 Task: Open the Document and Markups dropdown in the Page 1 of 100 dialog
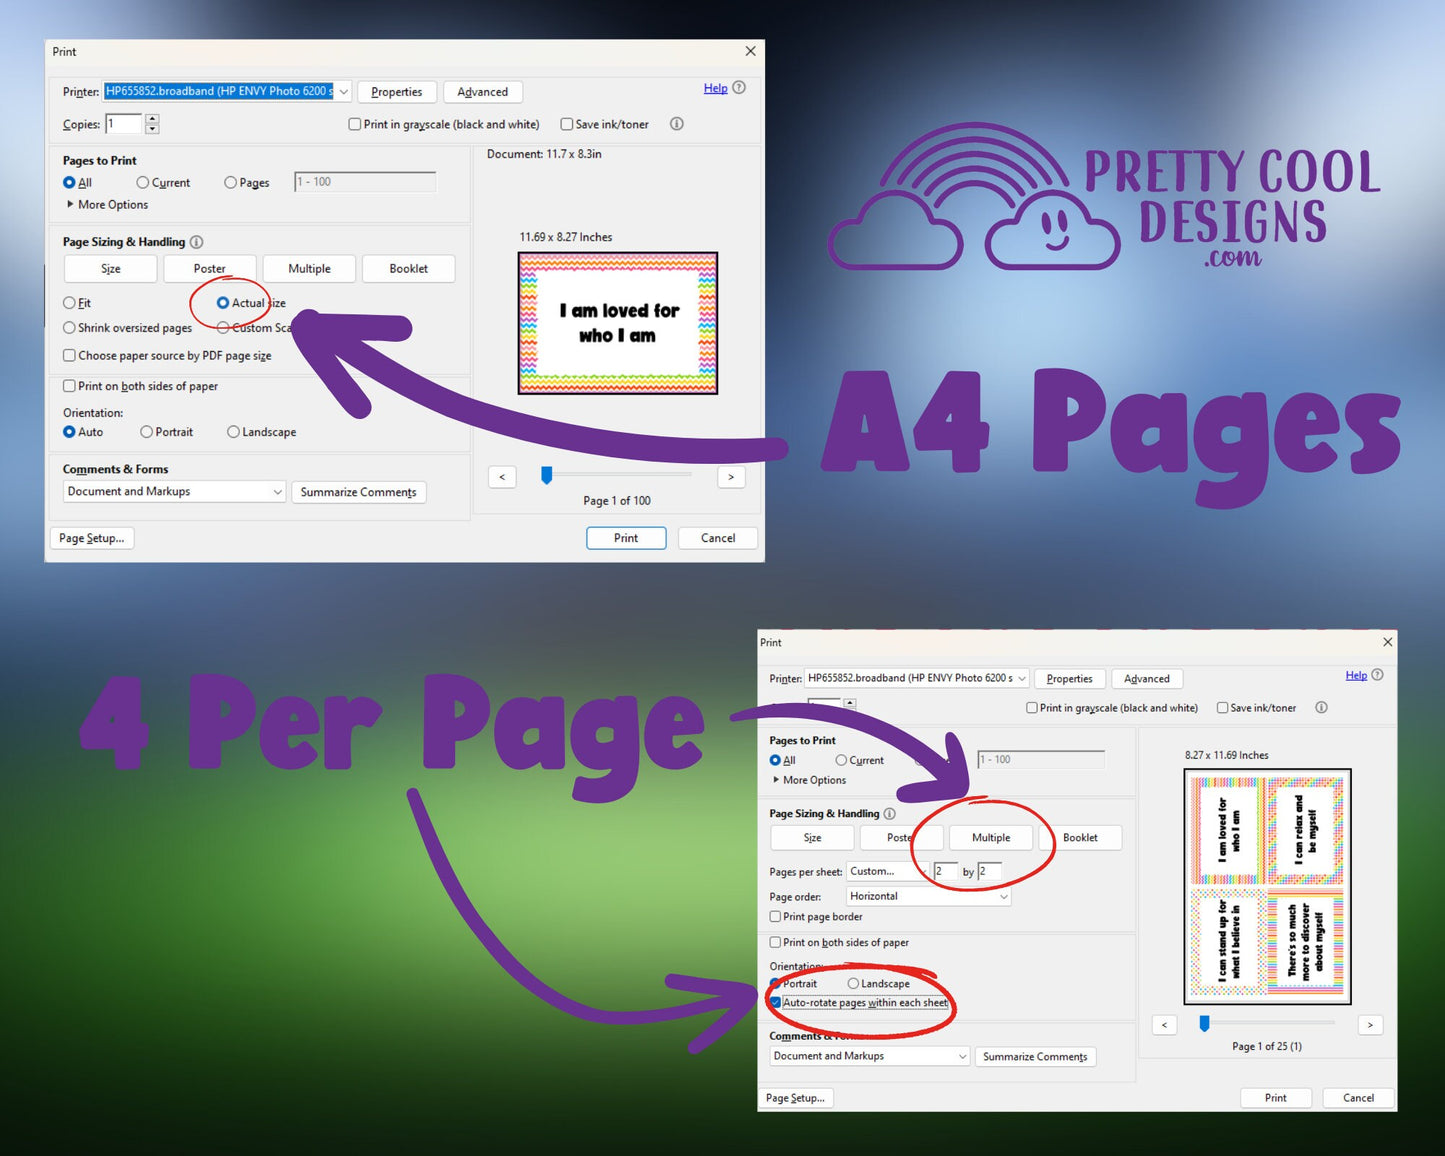click(175, 491)
